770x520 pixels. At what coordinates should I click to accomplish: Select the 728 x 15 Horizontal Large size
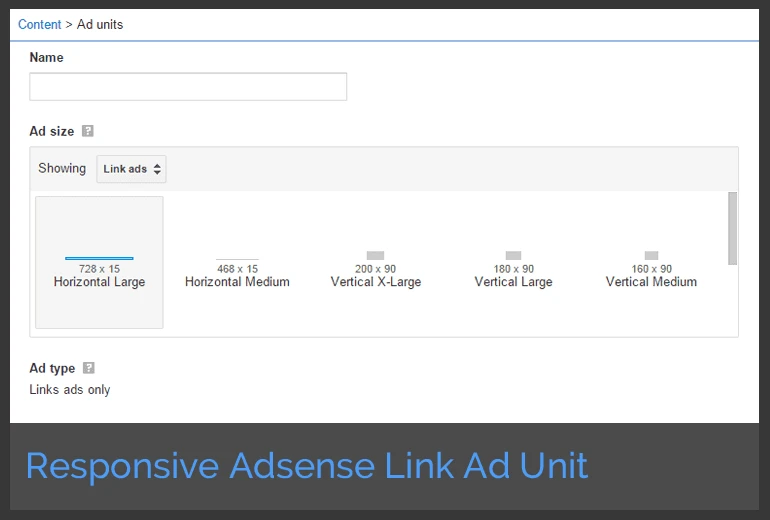(99, 262)
